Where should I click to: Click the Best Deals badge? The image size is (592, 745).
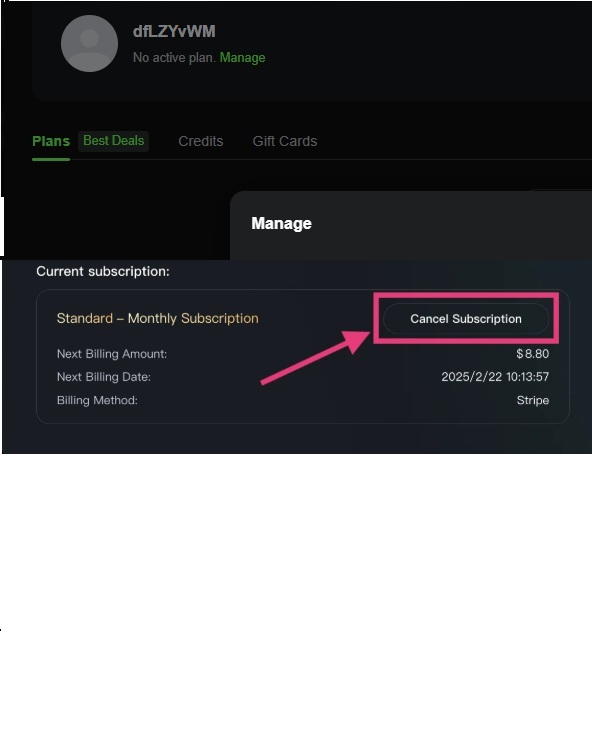(114, 141)
